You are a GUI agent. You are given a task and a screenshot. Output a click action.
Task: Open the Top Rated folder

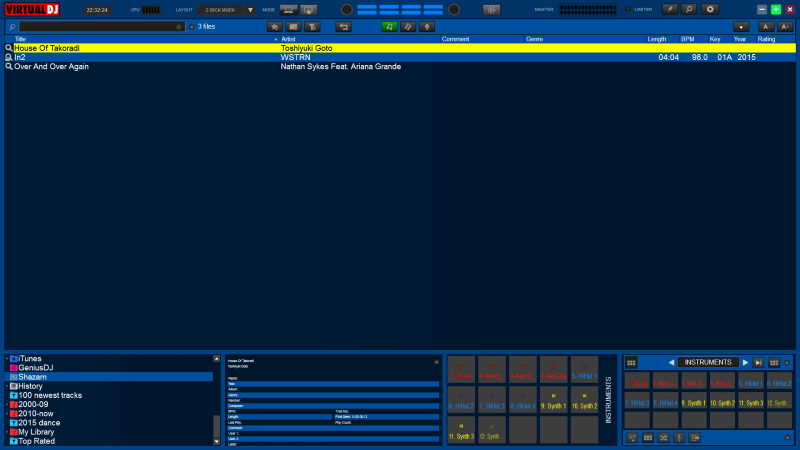coord(36,441)
